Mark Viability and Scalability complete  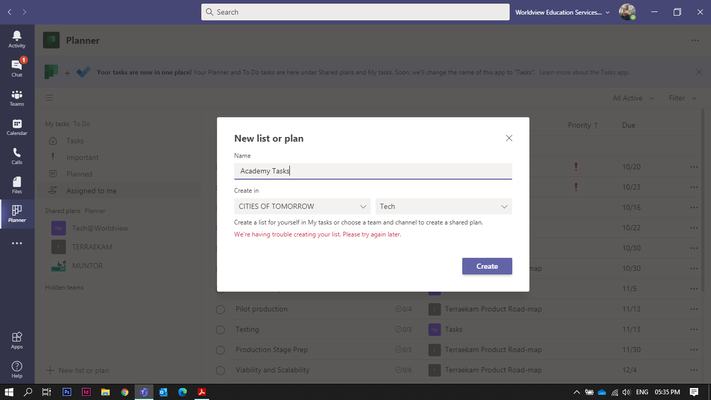point(220,371)
